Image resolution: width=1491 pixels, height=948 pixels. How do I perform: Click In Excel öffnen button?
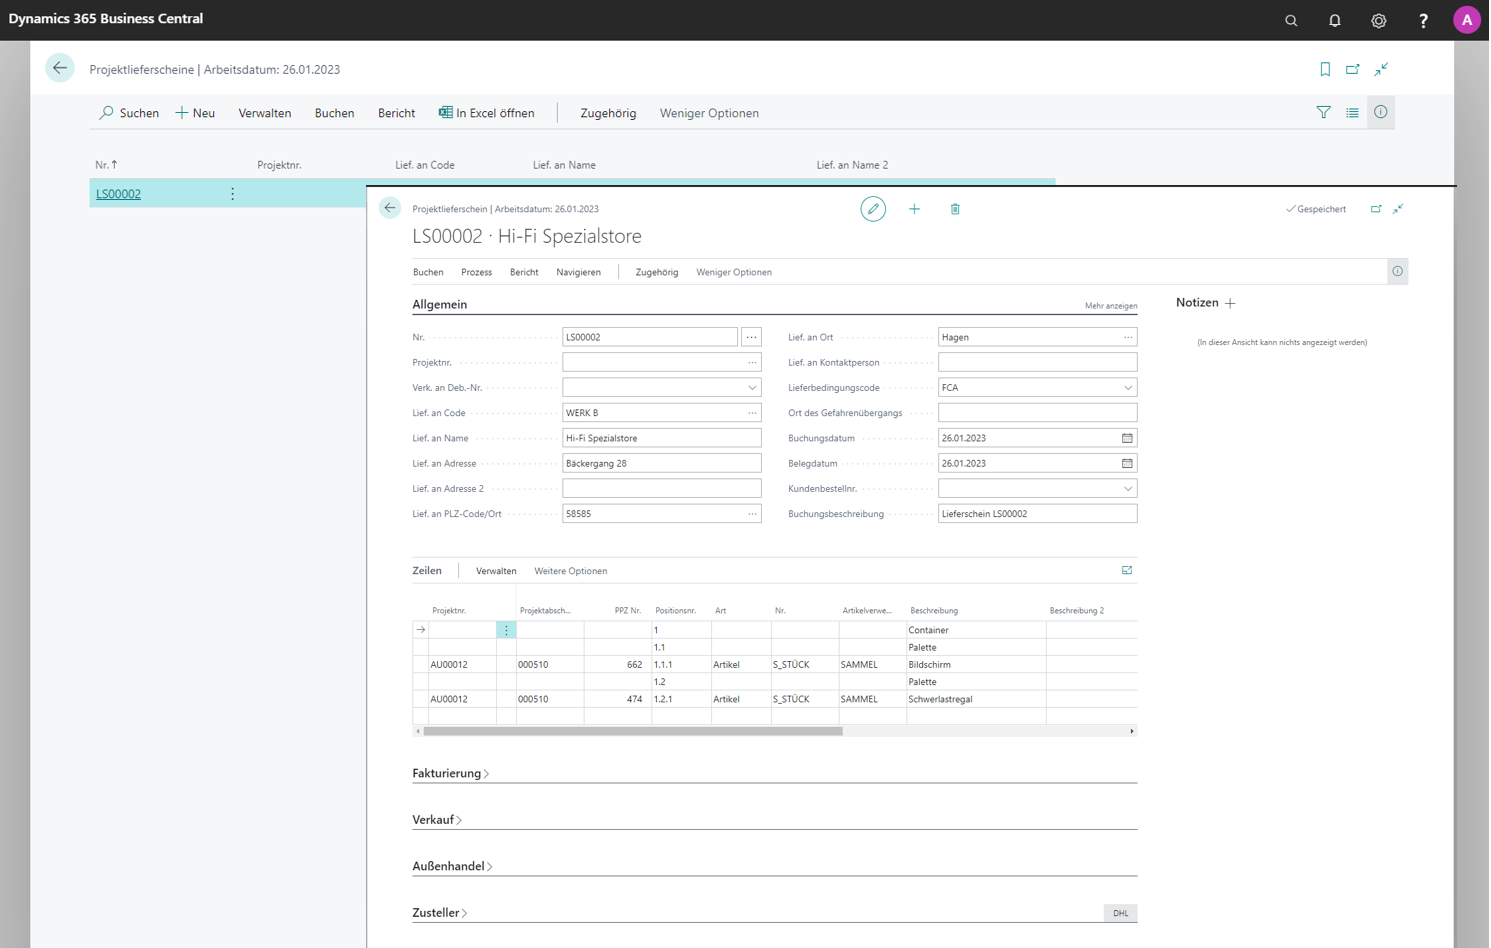click(x=486, y=113)
